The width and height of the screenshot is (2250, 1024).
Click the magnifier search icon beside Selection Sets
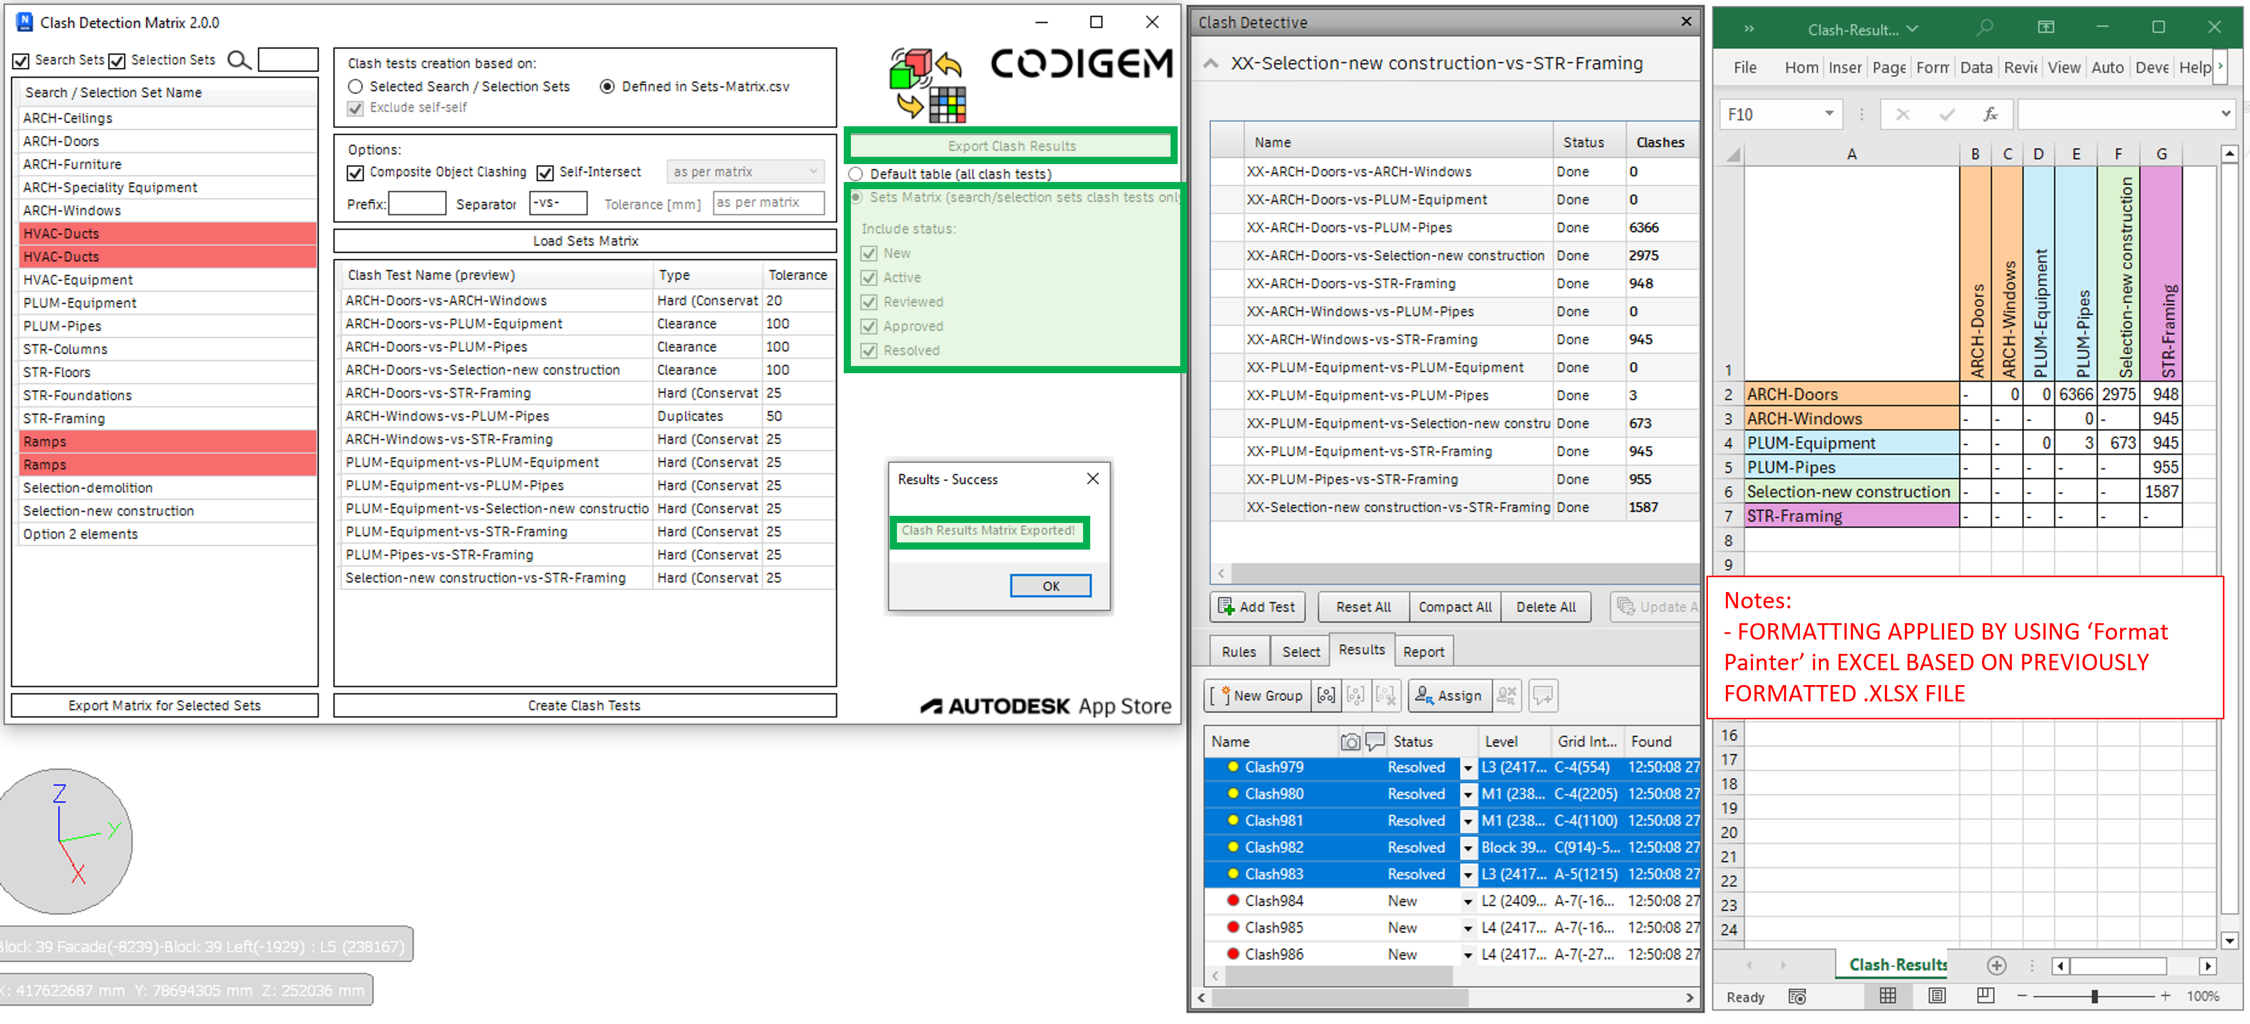coord(238,60)
